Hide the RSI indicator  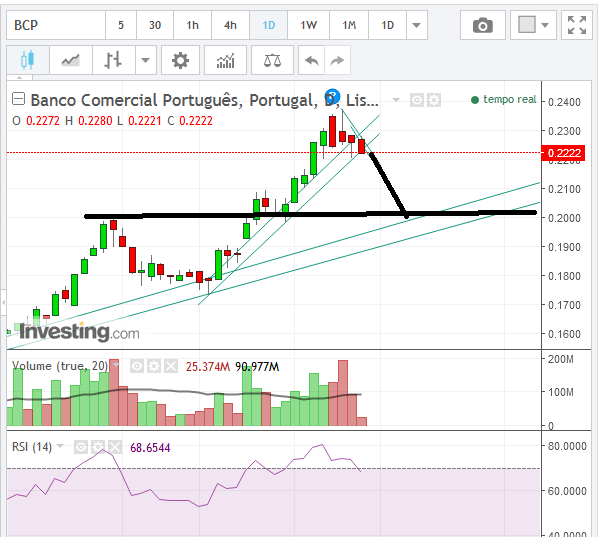click(x=81, y=447)
